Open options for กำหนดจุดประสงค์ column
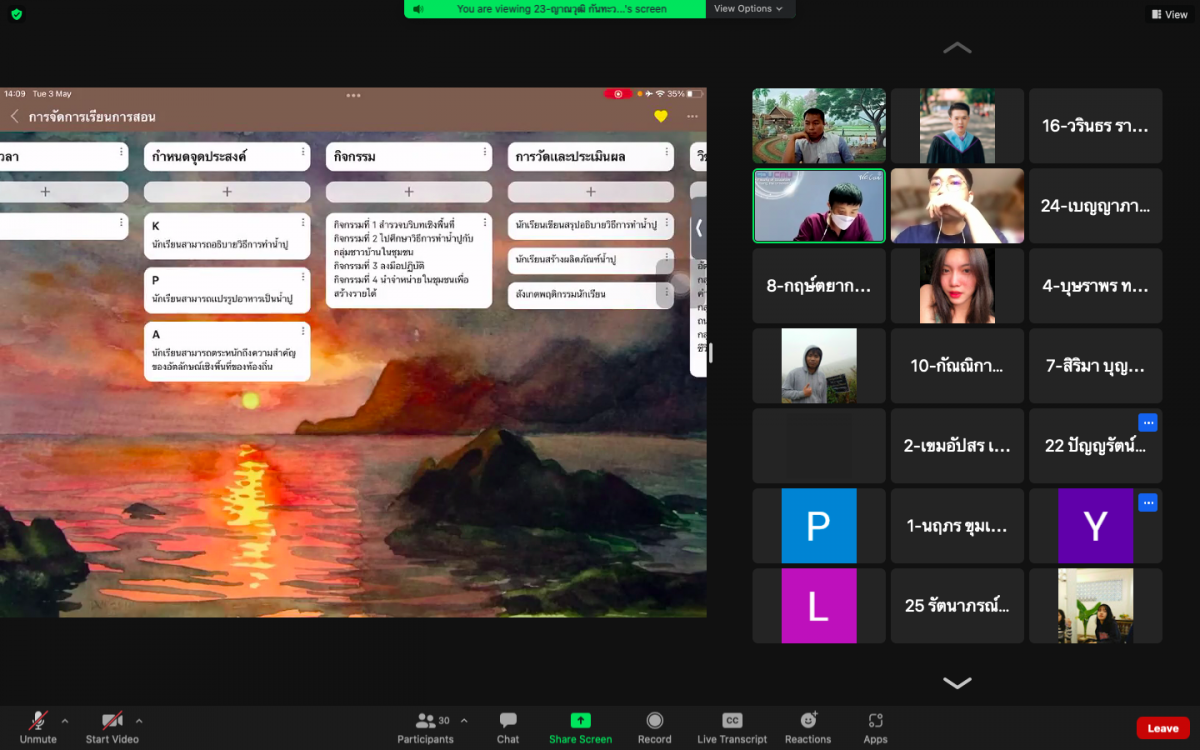The image size is (1200, 750). click(303, 152)
